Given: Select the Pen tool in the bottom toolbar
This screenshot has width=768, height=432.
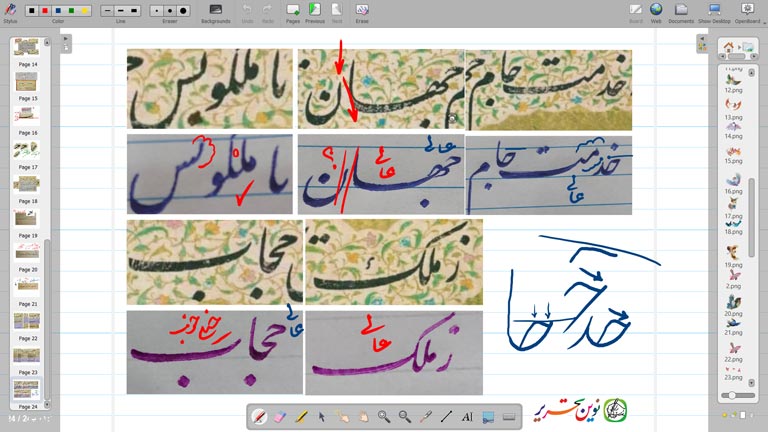Looking at the screenshot, I should coord(260,416).
